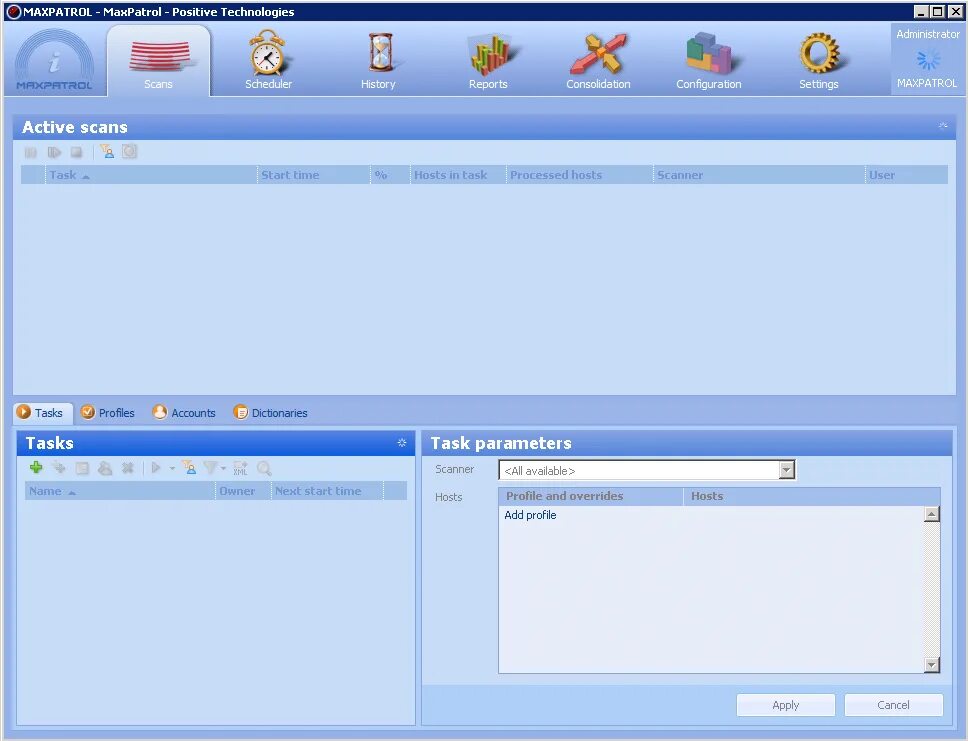The image size is (968, 741).
Task: Sort tasks by Owner column
Action: pyautogui.click(x=243, y=491)
